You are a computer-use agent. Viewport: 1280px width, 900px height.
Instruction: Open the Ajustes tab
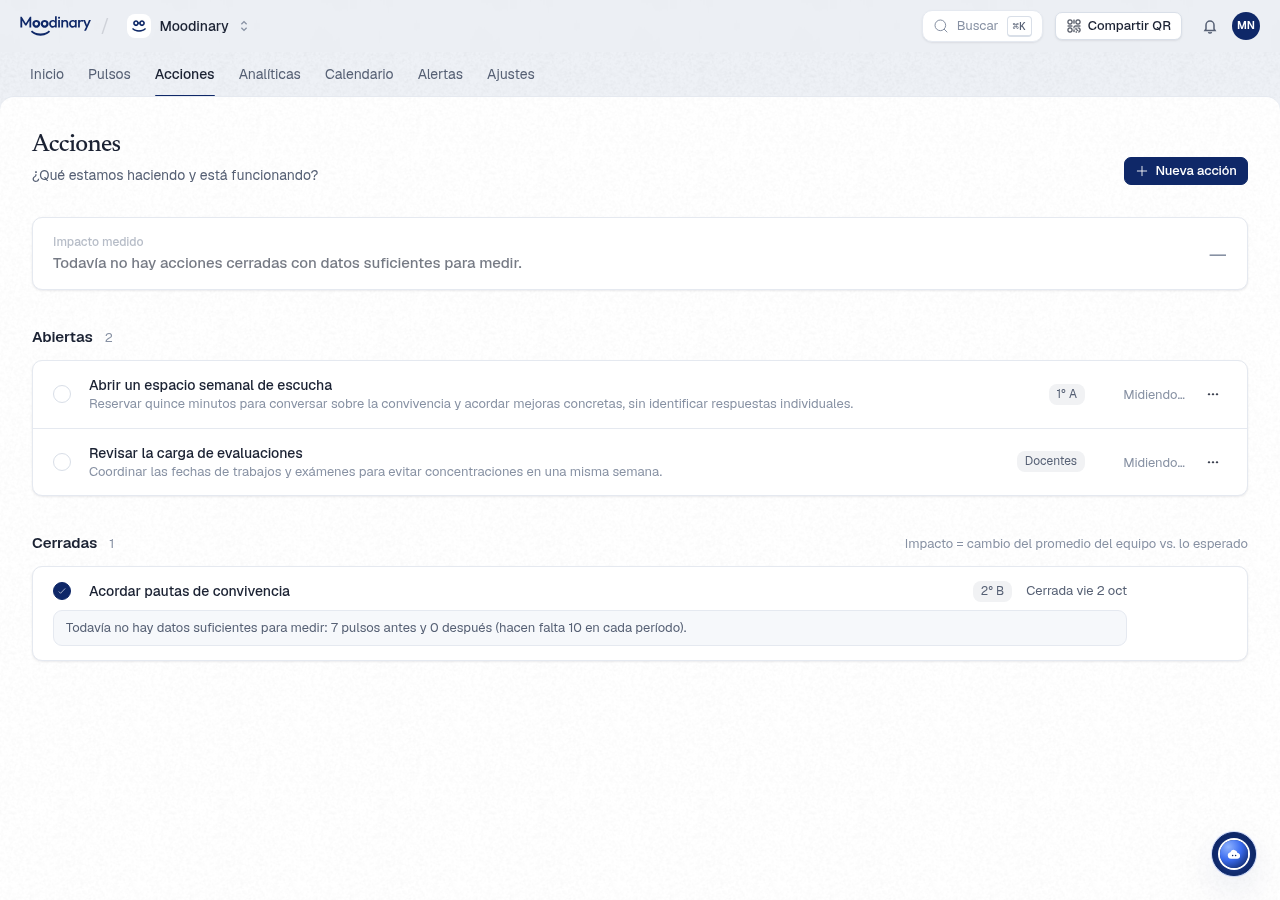(x=511, y=74)
